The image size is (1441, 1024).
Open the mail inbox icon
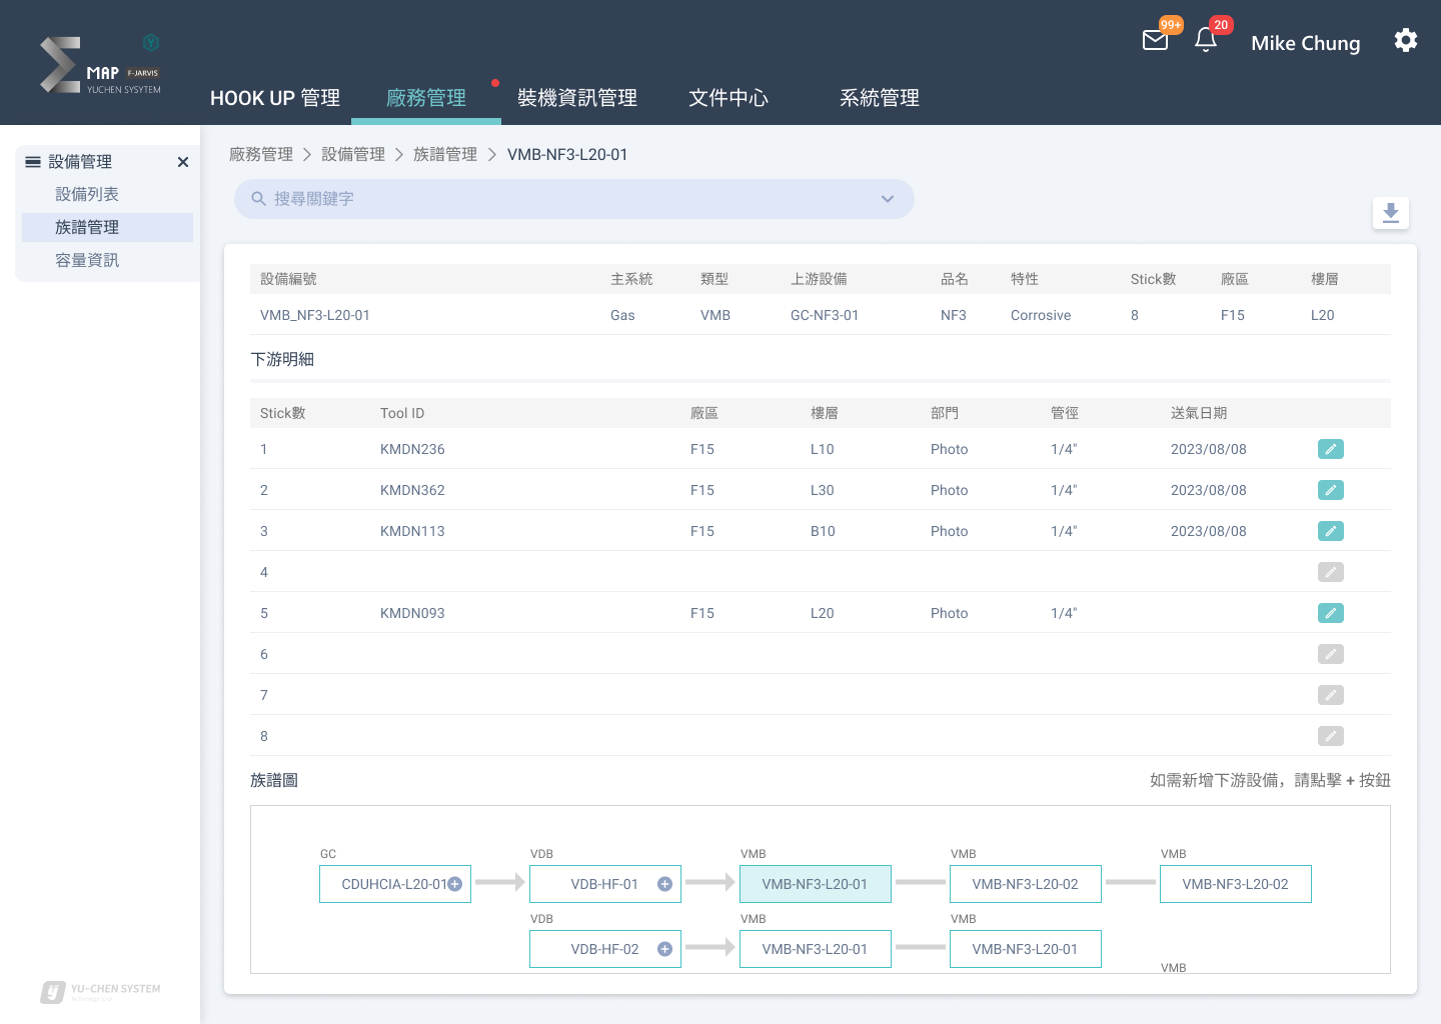(x=1155, y=41)
